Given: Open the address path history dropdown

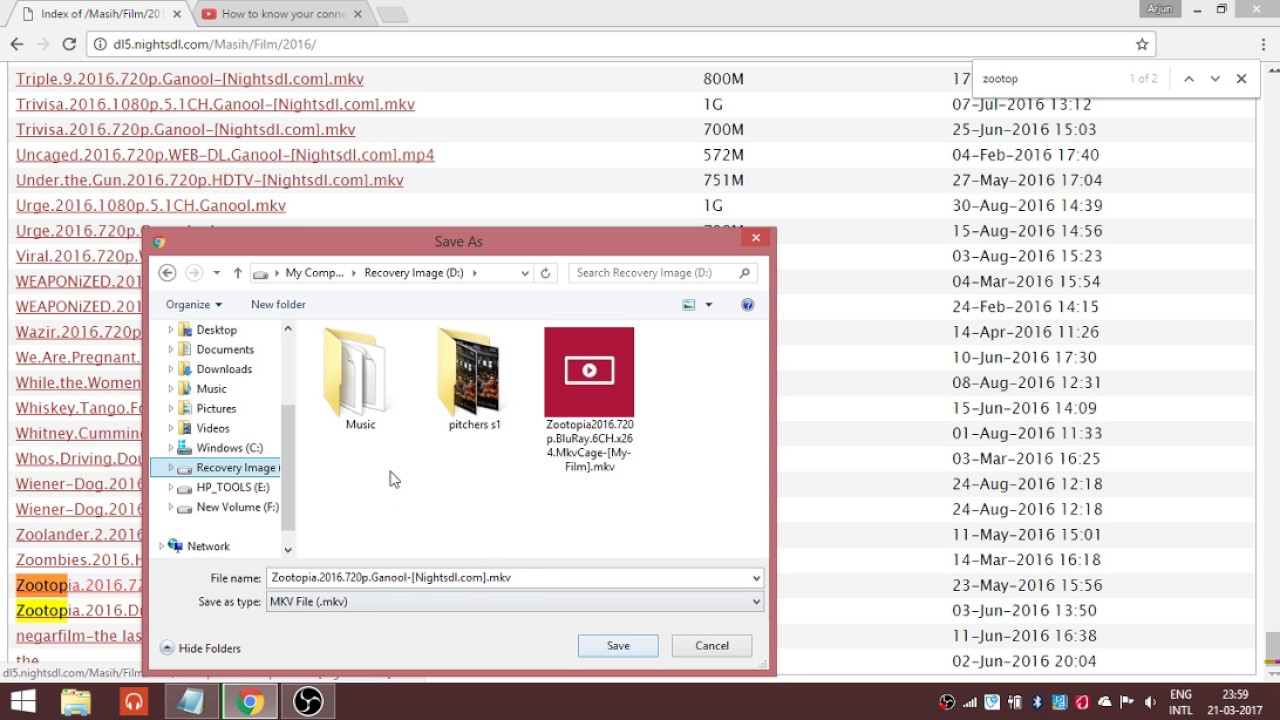Looking at the screenshot, I should pos(524,273).
